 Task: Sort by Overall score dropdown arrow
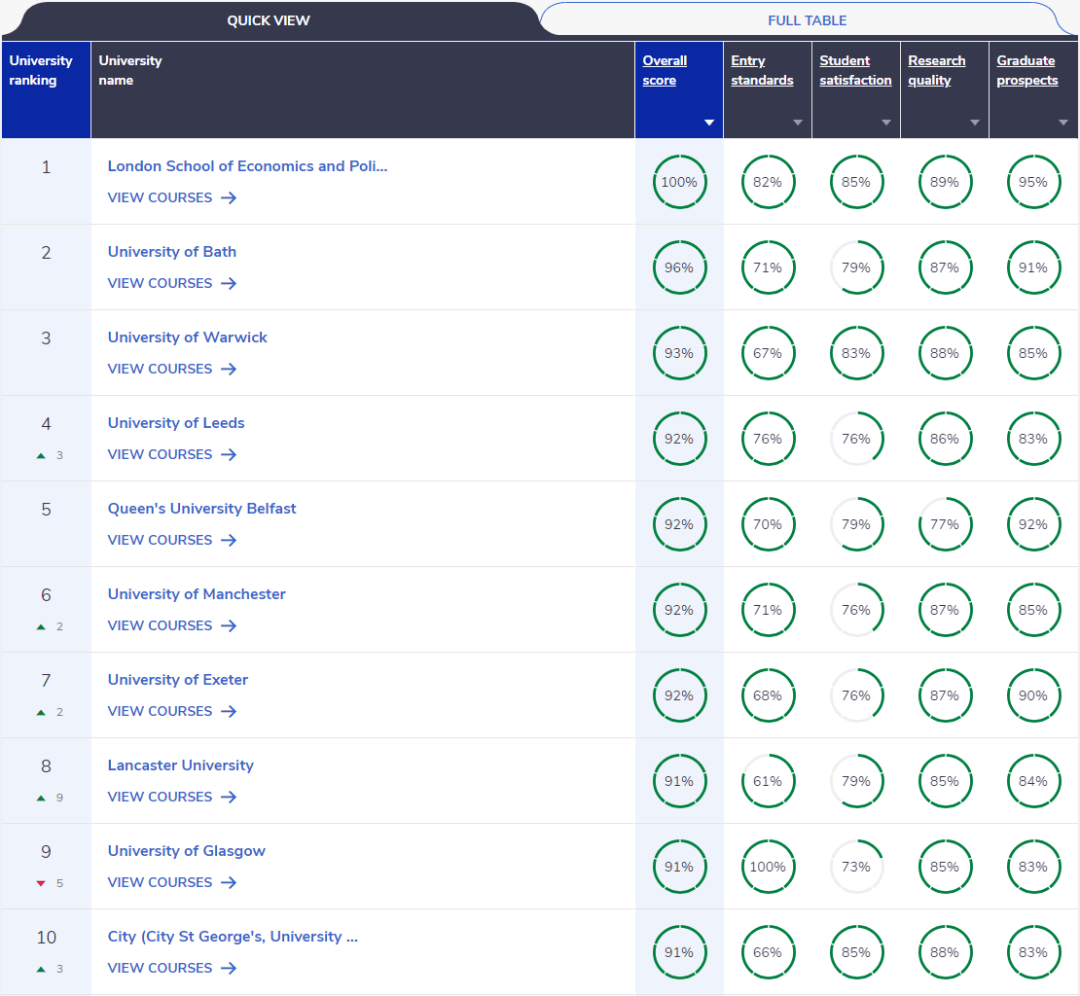click(x=709, y=123)
